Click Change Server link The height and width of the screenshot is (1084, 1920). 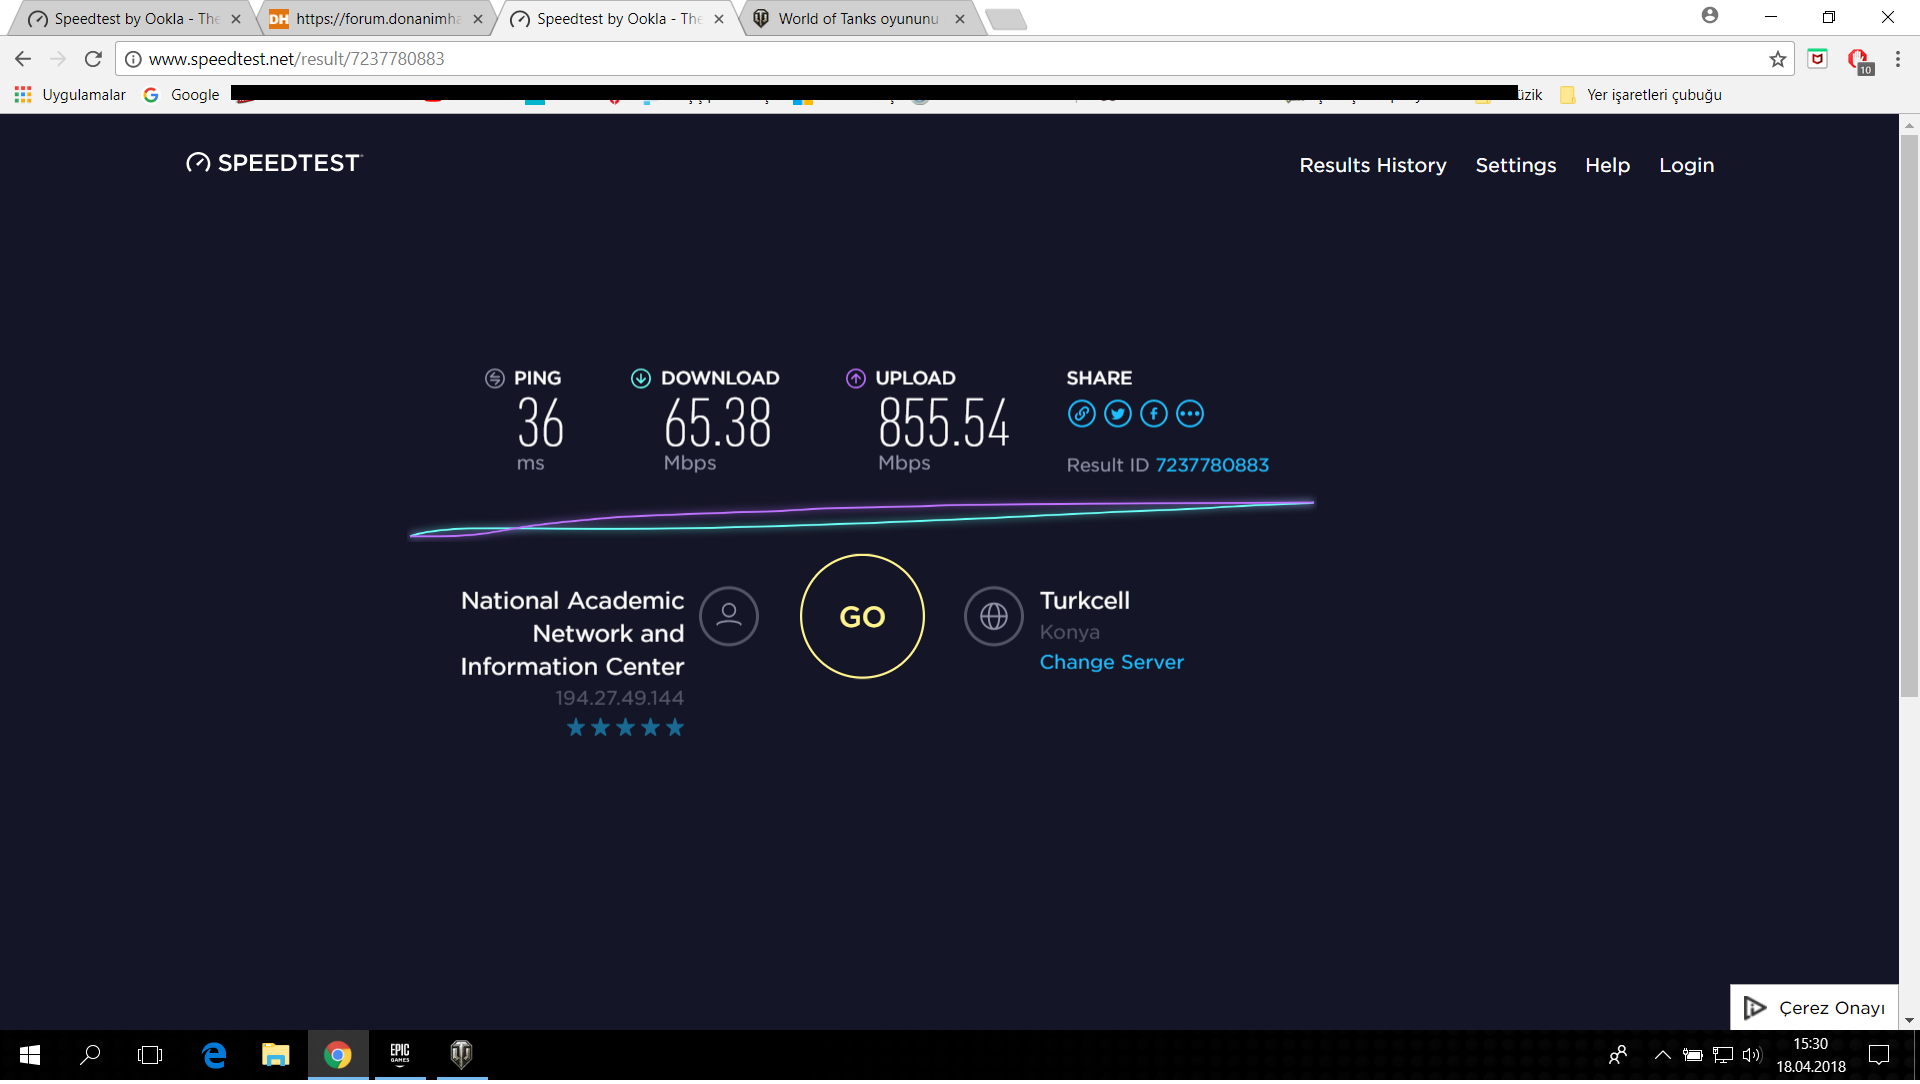[1111, 662]
